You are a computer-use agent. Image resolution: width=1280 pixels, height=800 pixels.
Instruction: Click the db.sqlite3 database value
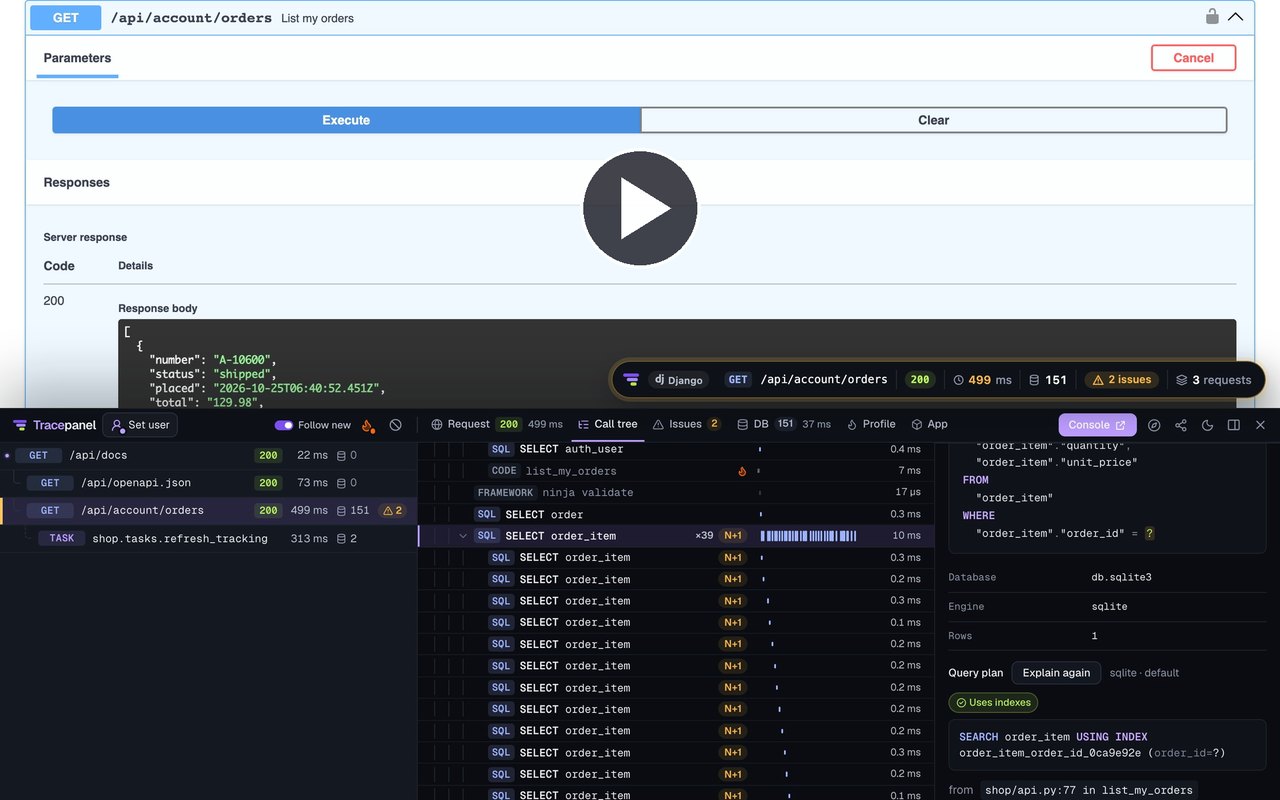coord(1120,577)
